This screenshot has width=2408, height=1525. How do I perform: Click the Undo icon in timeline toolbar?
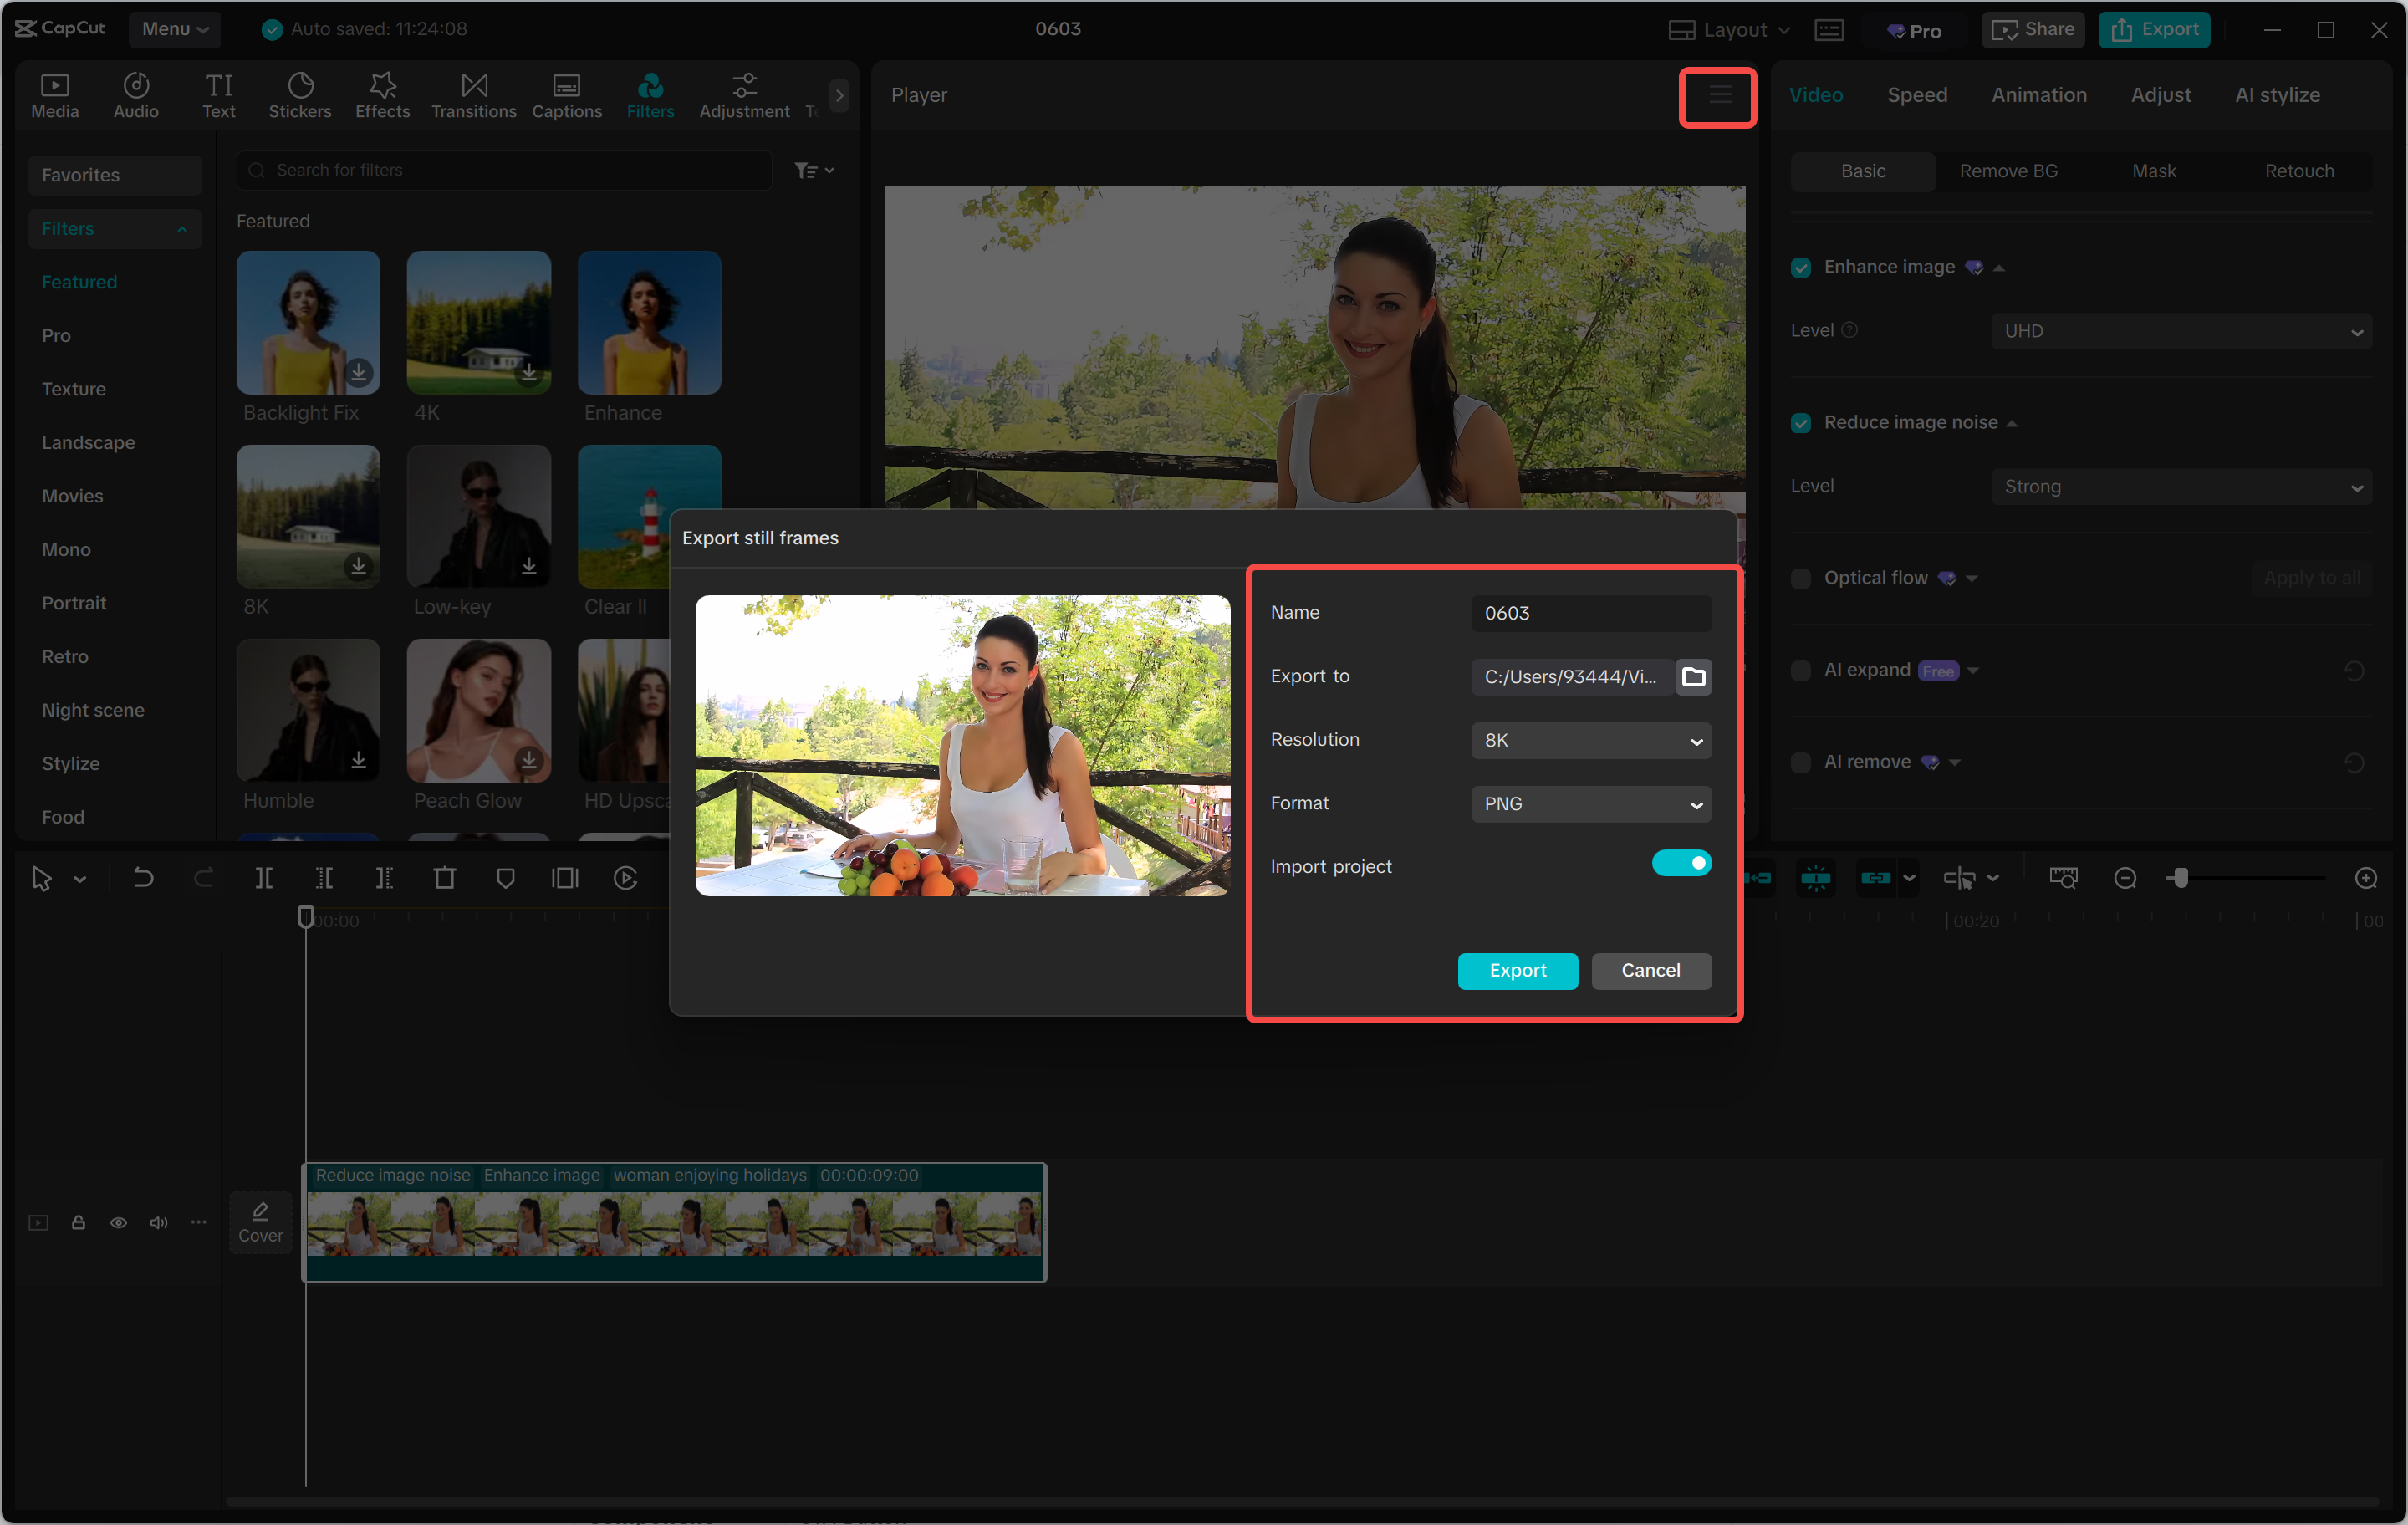point(143,878)
